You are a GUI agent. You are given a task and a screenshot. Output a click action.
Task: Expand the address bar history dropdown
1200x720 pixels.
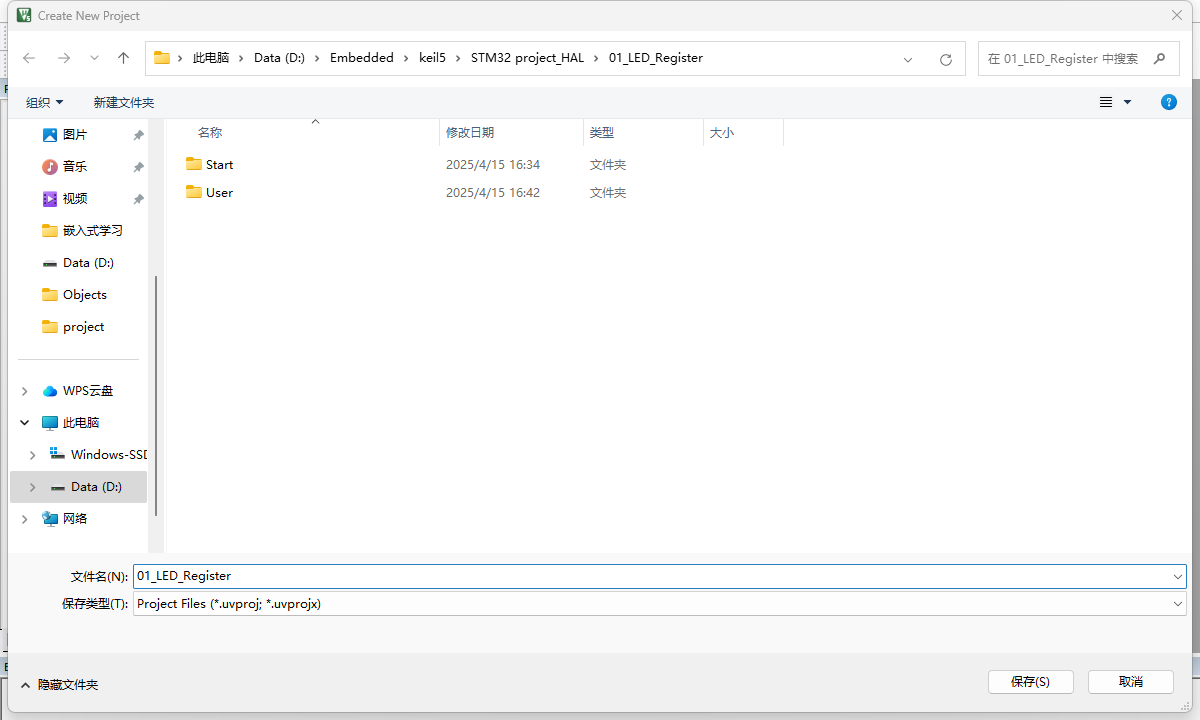pos(908,59)
